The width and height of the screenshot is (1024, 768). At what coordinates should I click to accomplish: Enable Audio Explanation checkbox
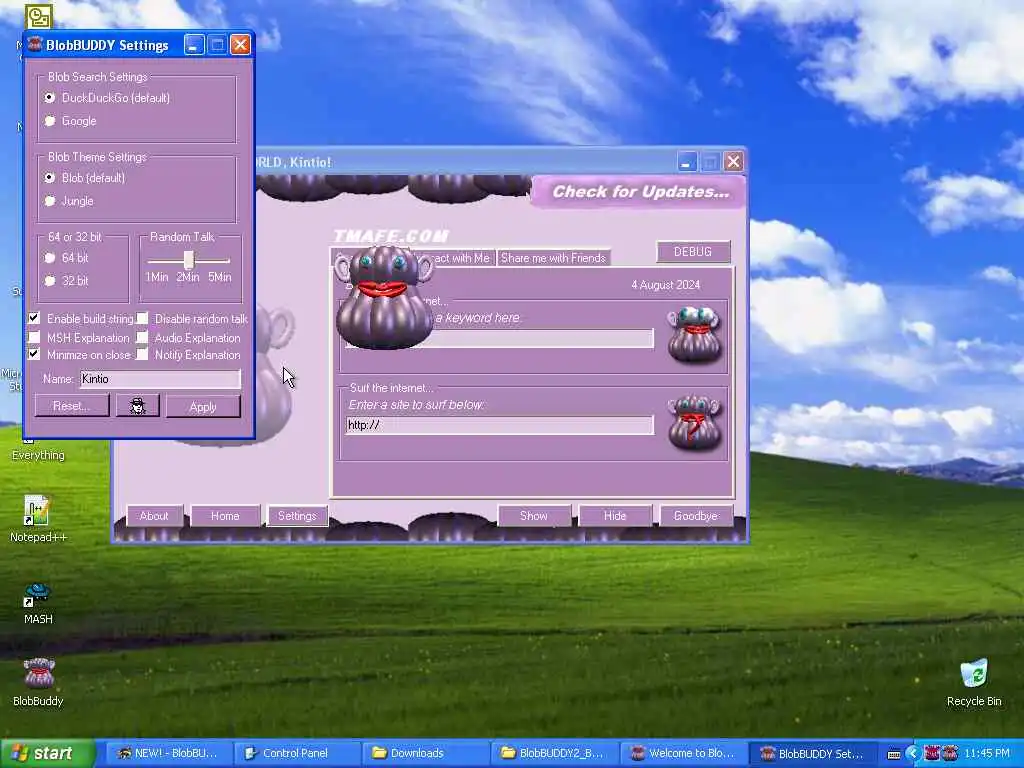[142, 337]
